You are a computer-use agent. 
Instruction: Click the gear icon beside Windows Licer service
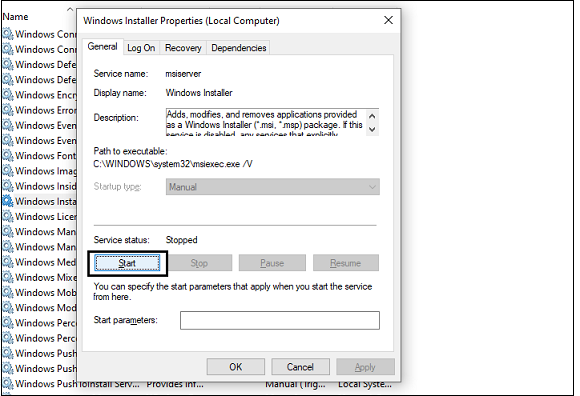8,216
